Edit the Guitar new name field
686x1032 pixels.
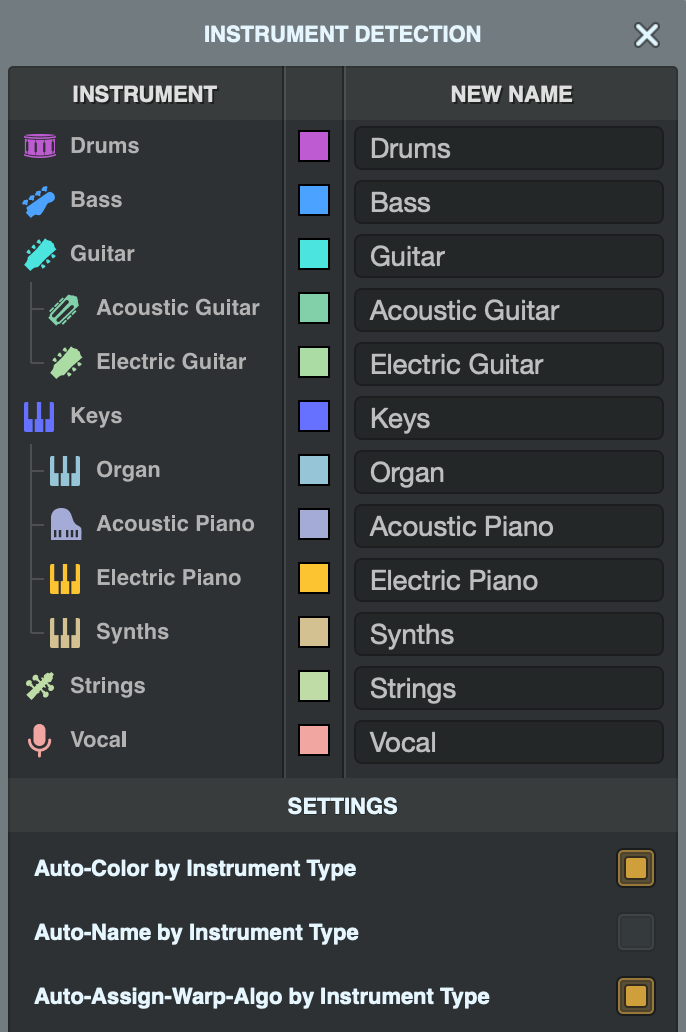[x=508, y=256]
